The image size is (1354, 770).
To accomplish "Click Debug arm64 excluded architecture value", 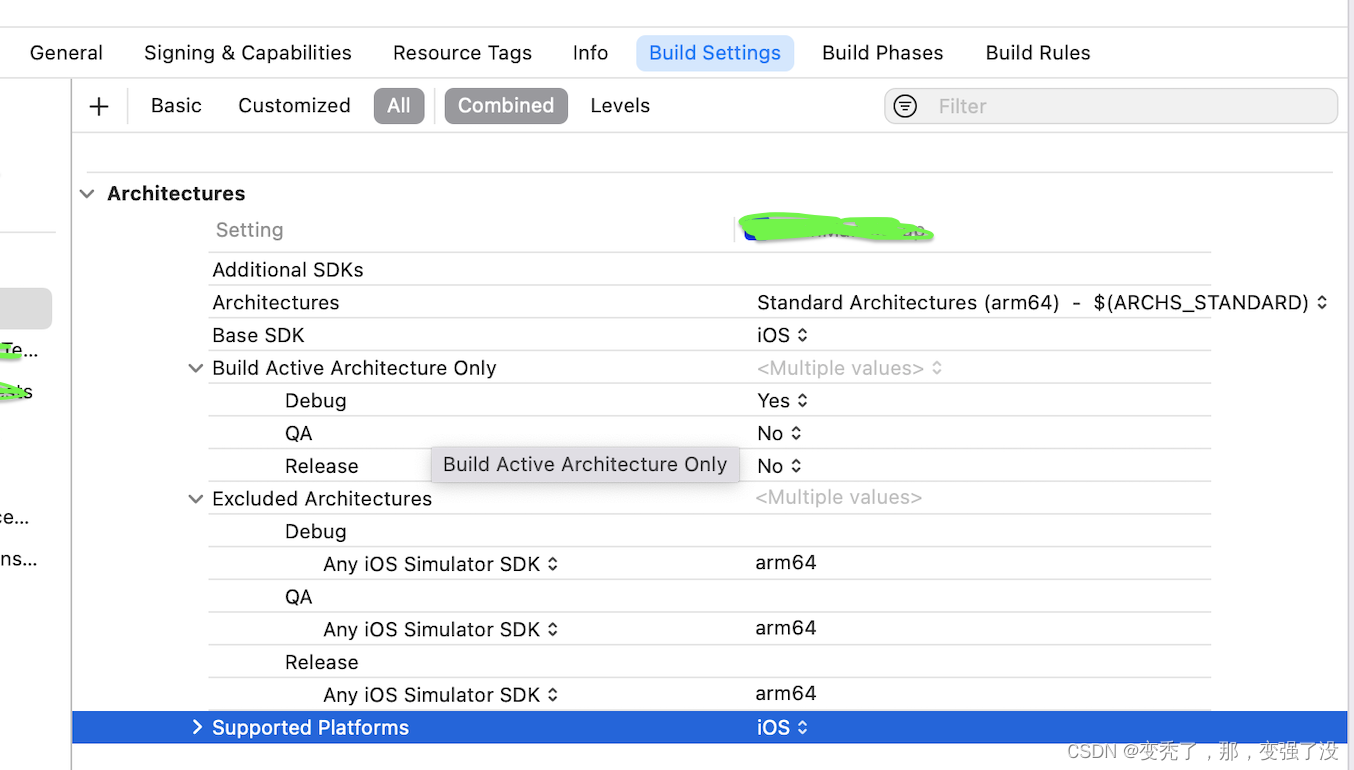I will (x=786, y=563).
